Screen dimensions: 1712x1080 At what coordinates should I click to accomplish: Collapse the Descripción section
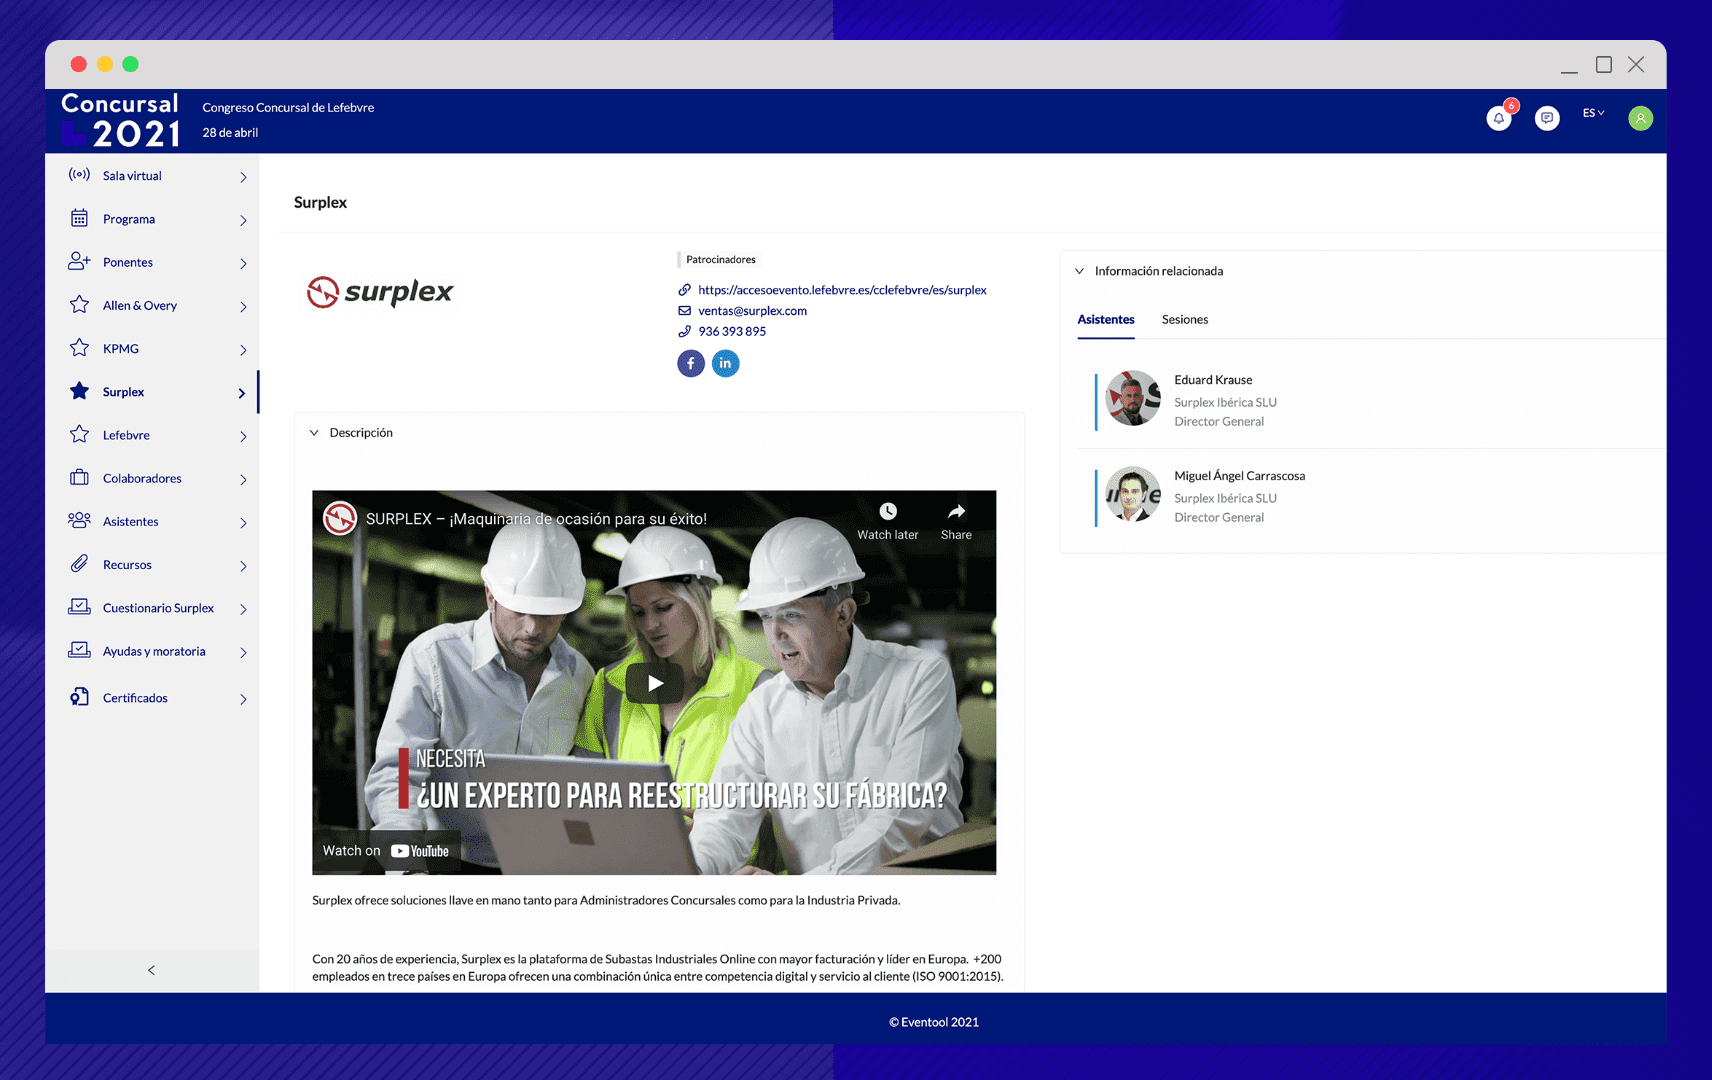point(314,433)
